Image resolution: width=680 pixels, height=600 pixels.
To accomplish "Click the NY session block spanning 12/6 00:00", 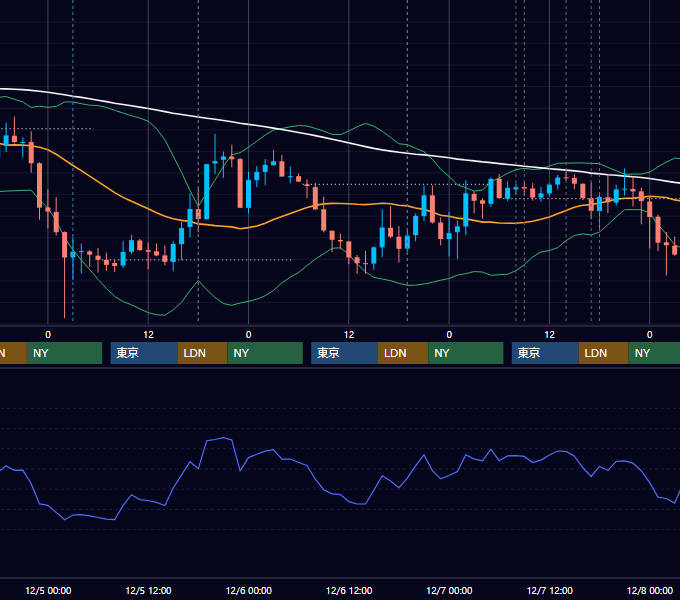I will (x=265, y=353).
